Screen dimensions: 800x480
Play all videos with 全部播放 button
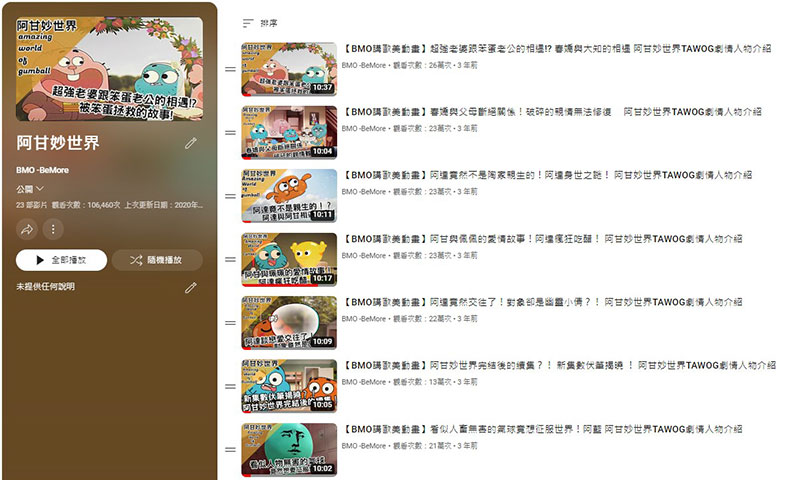tap(61, 260)
